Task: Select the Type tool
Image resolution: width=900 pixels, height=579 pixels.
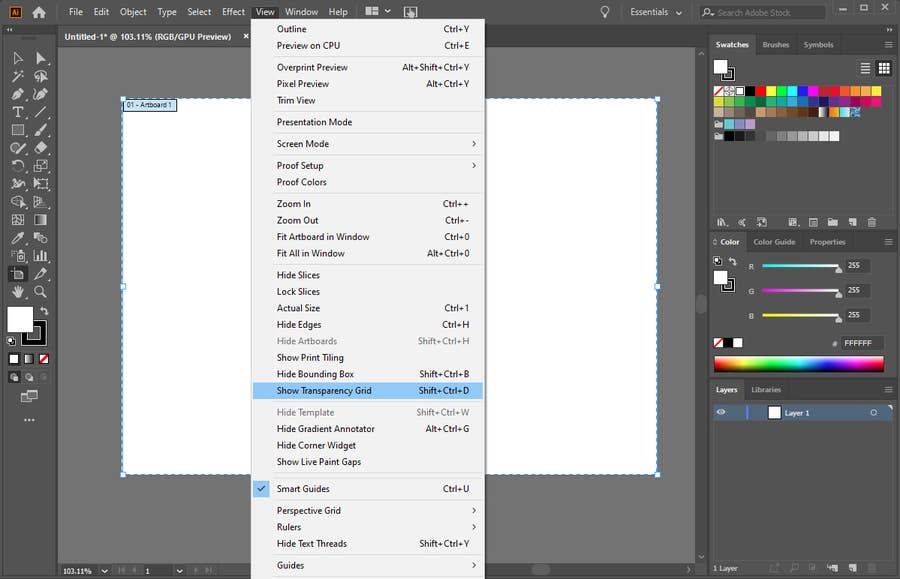Action: click(17, 112)
